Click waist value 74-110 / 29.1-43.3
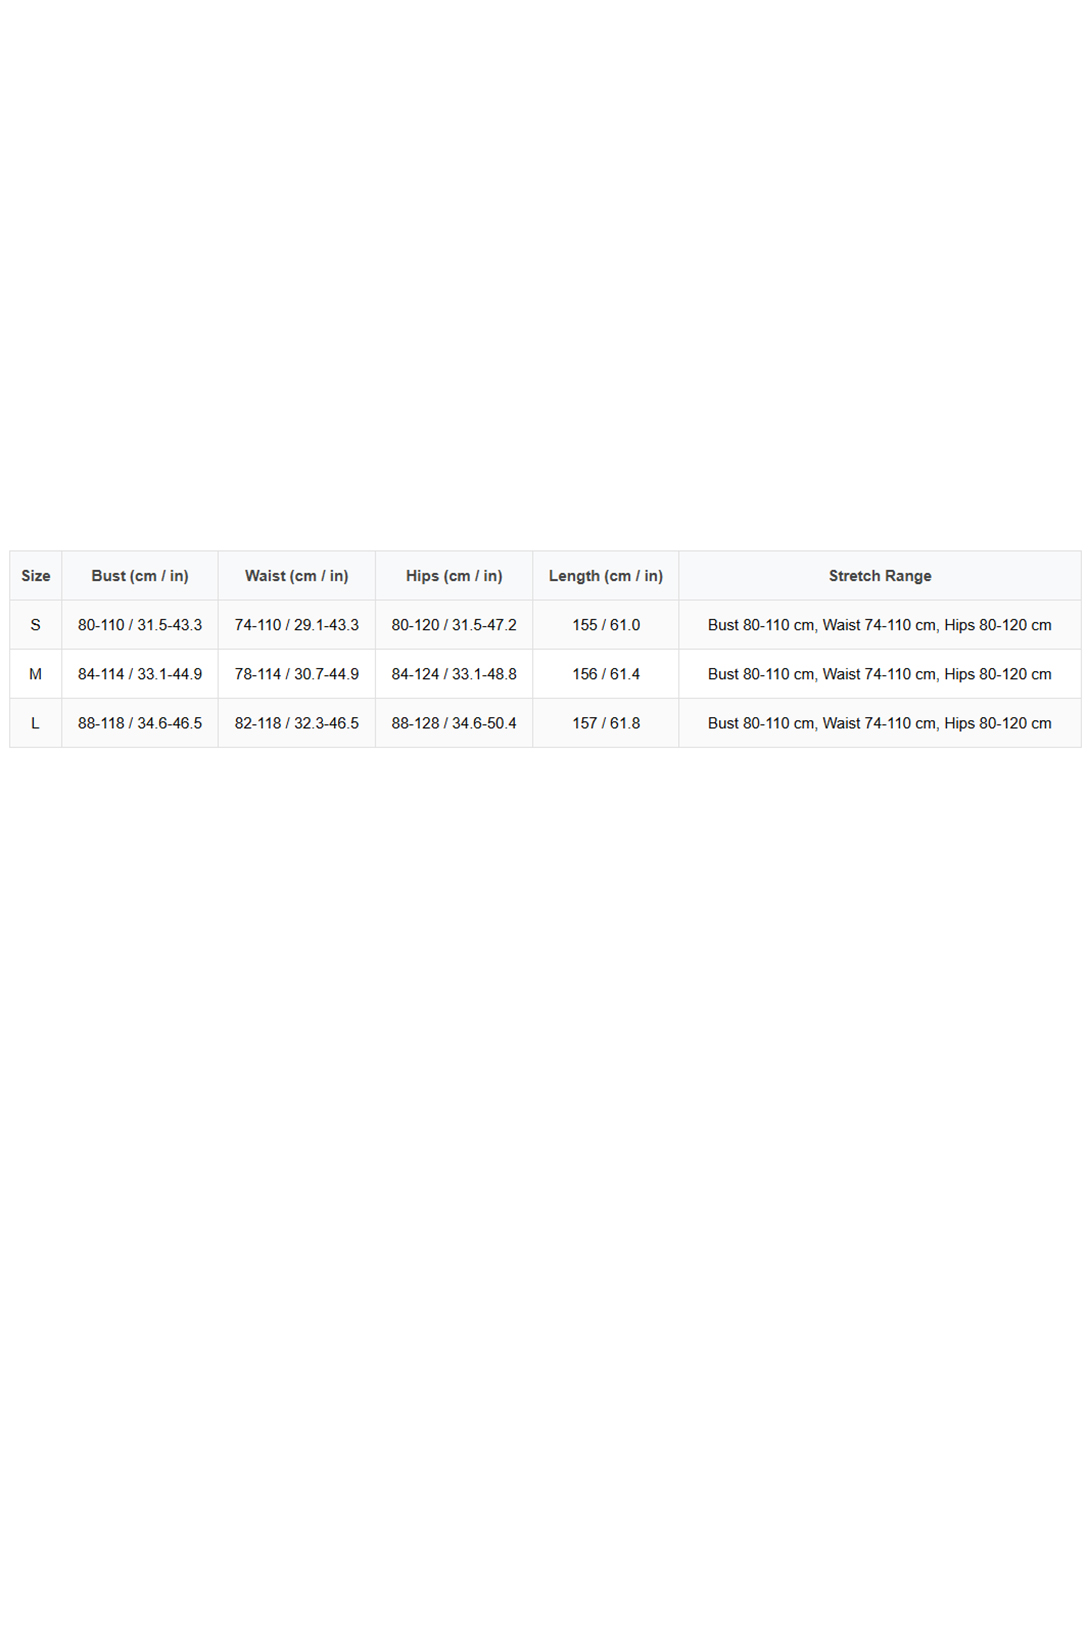The width and height of the screenshot is (1088, 1632). [x=297, y=625]
